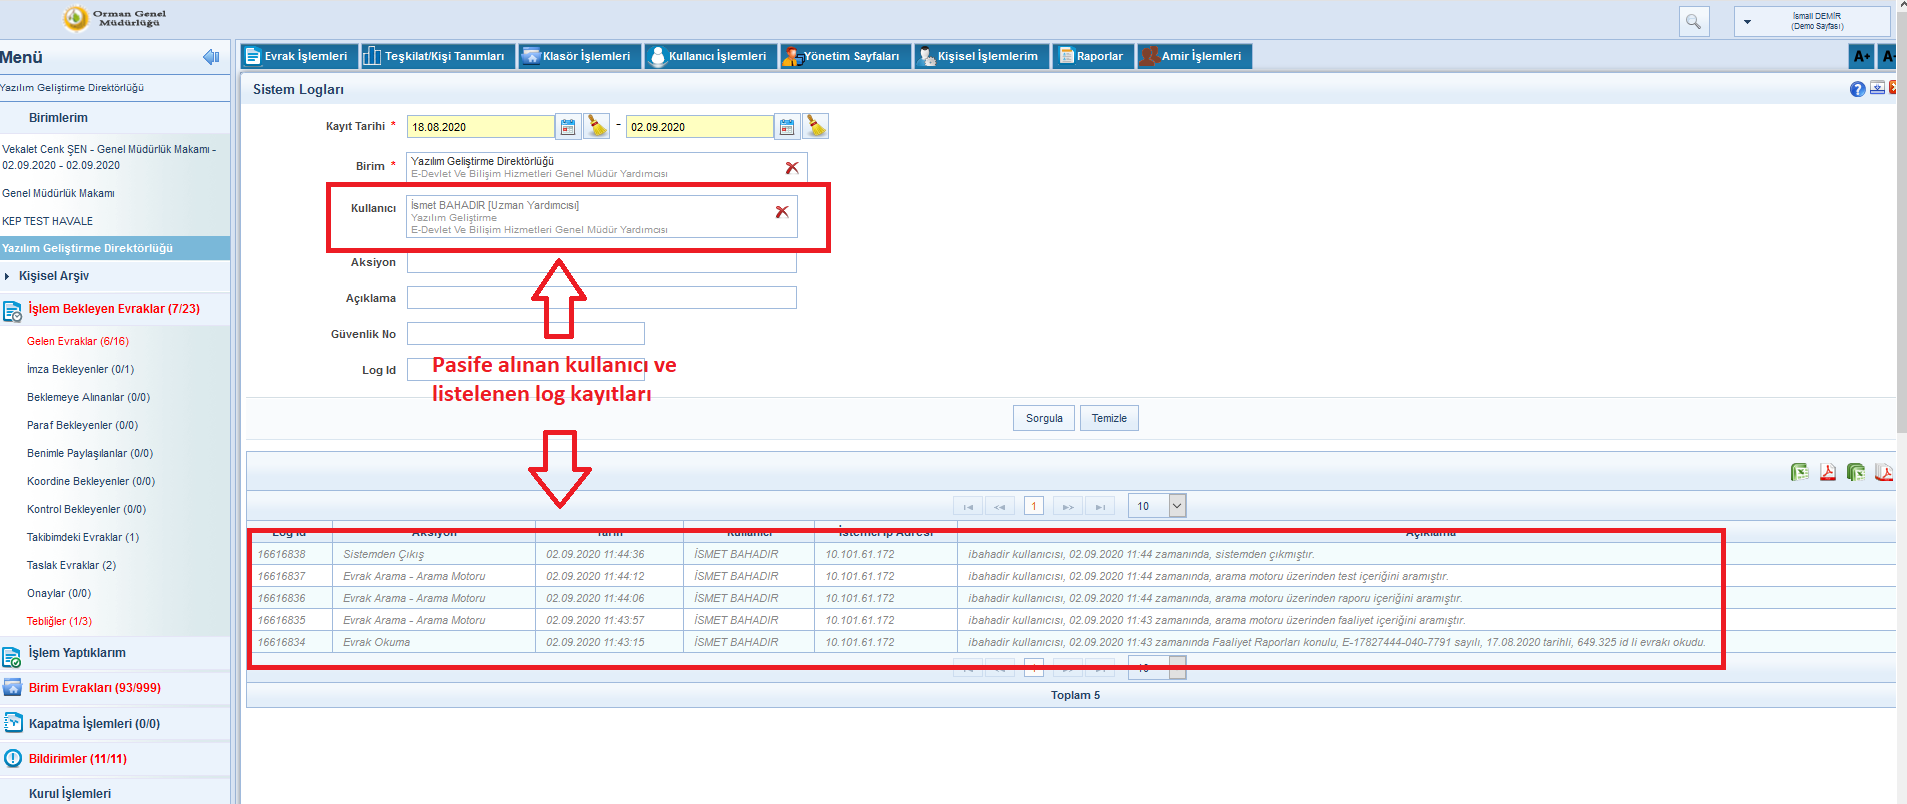Click the magnifier search icon at top
Viewport: 1907px width, 804px height.
click(1694, 21)
